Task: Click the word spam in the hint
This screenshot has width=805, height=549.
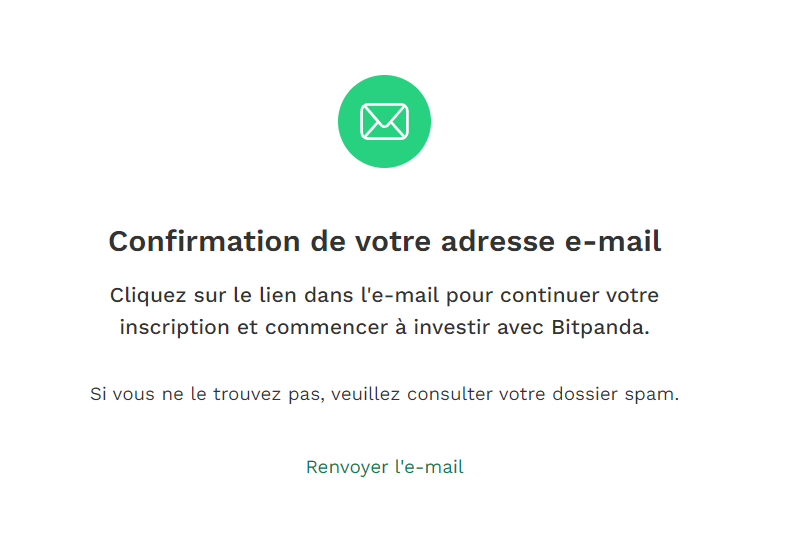Action: coord(655,394)
